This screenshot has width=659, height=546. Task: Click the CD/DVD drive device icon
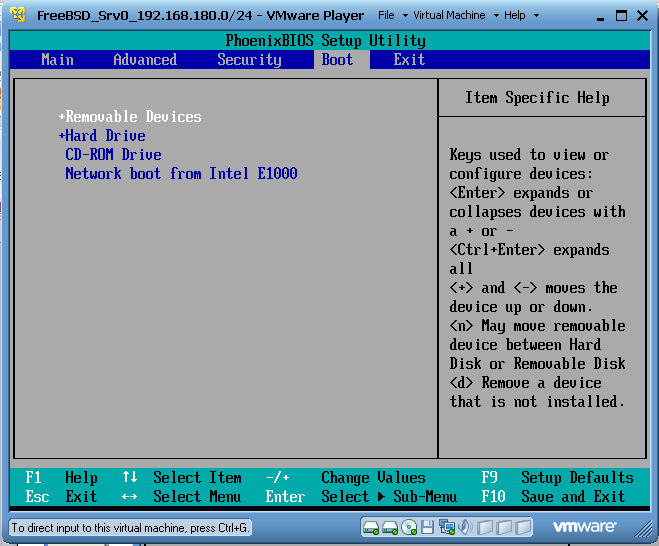pos(409,527)
